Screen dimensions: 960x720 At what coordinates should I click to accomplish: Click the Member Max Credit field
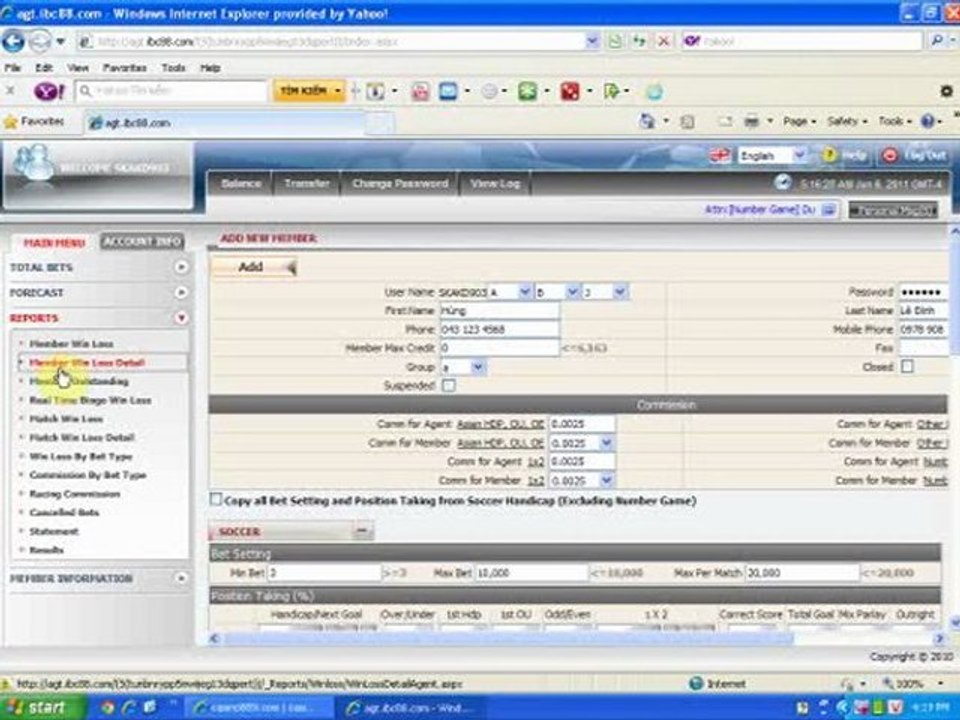click(499, 348)
